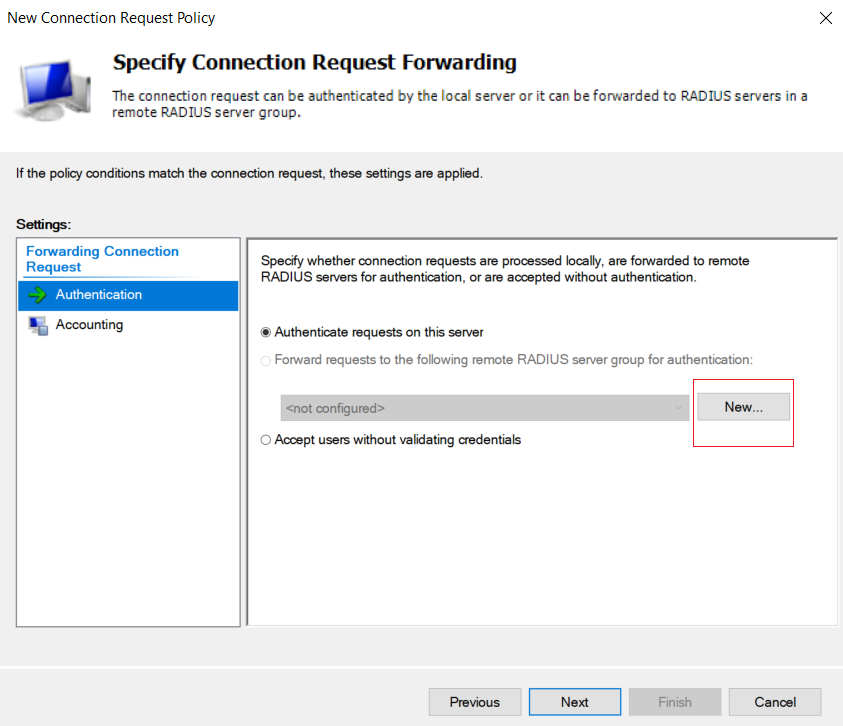Click the greyed-out Finish button

675,702
